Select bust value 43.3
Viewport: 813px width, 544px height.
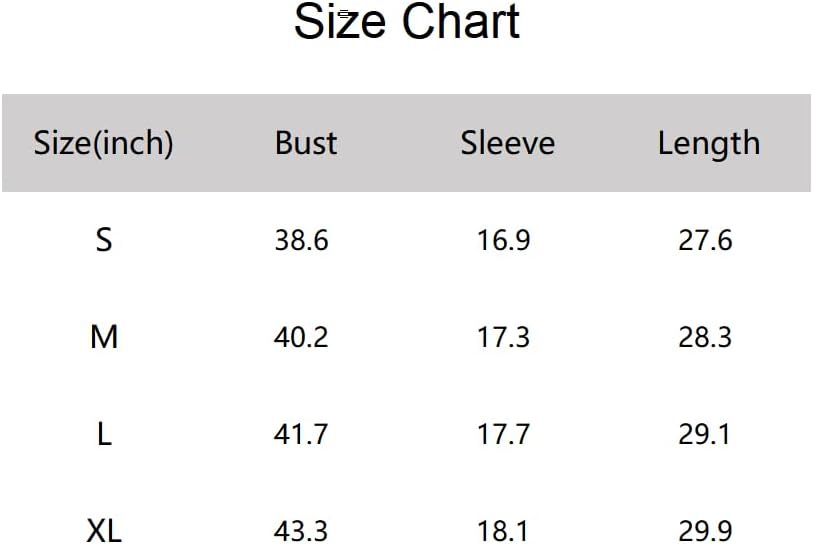coord(301,529)
